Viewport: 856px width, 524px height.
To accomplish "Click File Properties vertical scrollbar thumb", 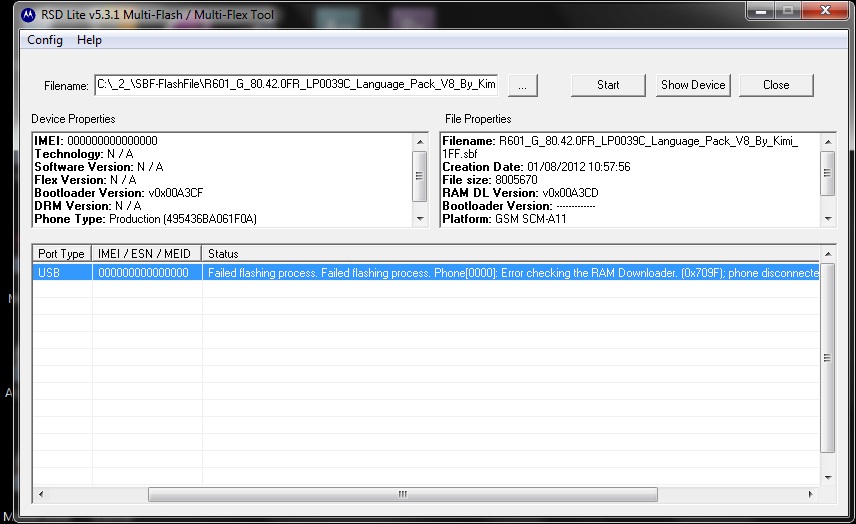I will (x=828, y=173).
